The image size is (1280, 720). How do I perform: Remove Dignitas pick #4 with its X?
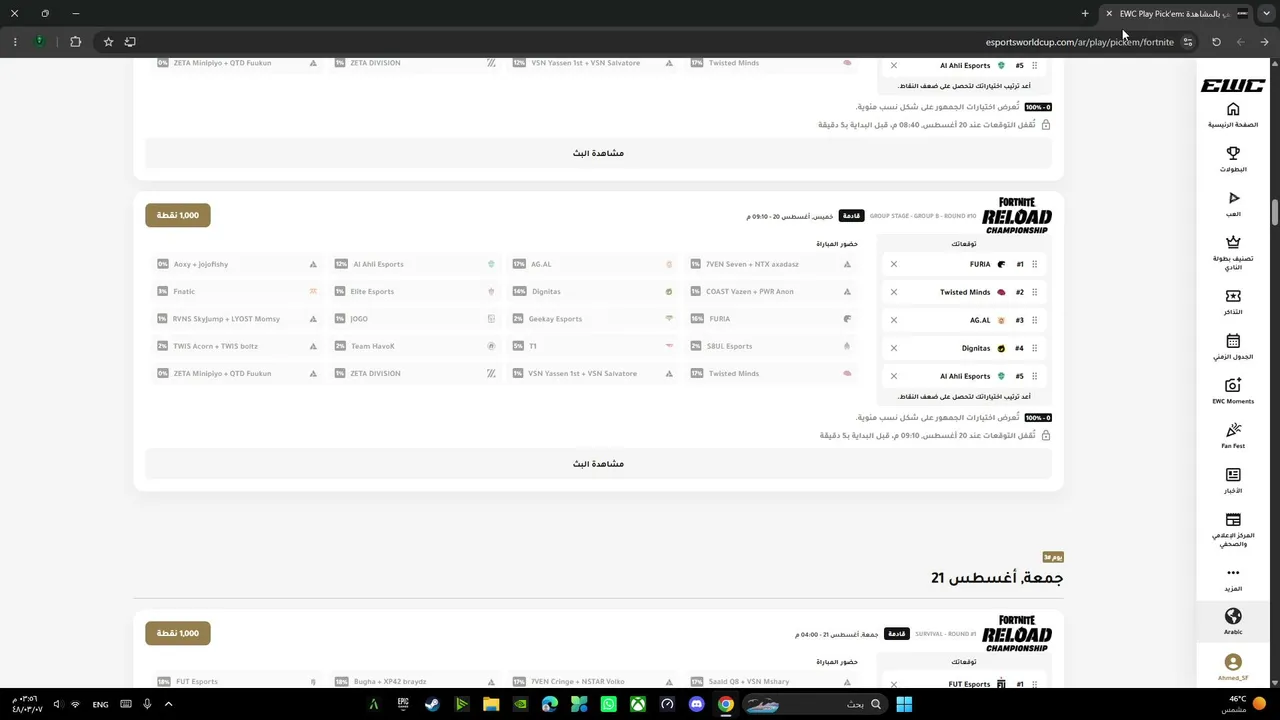click(x=894, y=348)
